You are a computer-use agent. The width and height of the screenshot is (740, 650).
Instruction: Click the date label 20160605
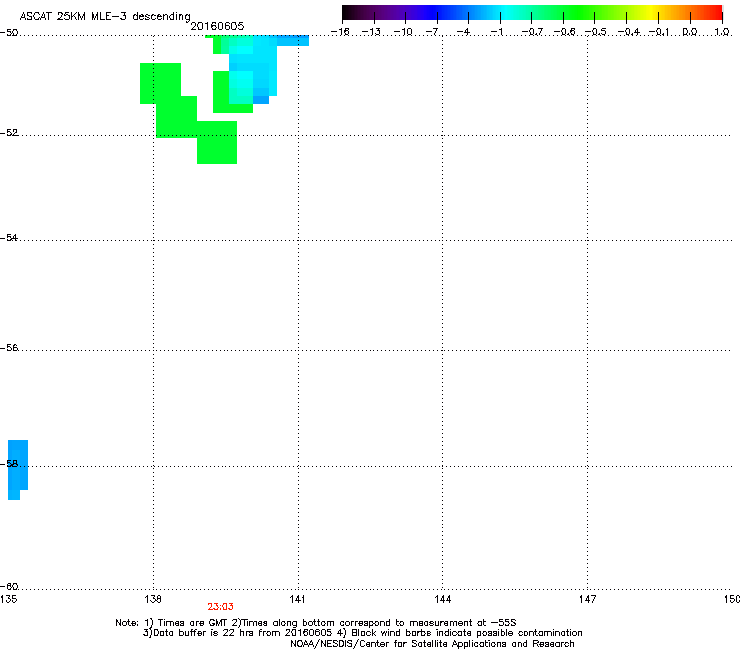tap(217, 26)
